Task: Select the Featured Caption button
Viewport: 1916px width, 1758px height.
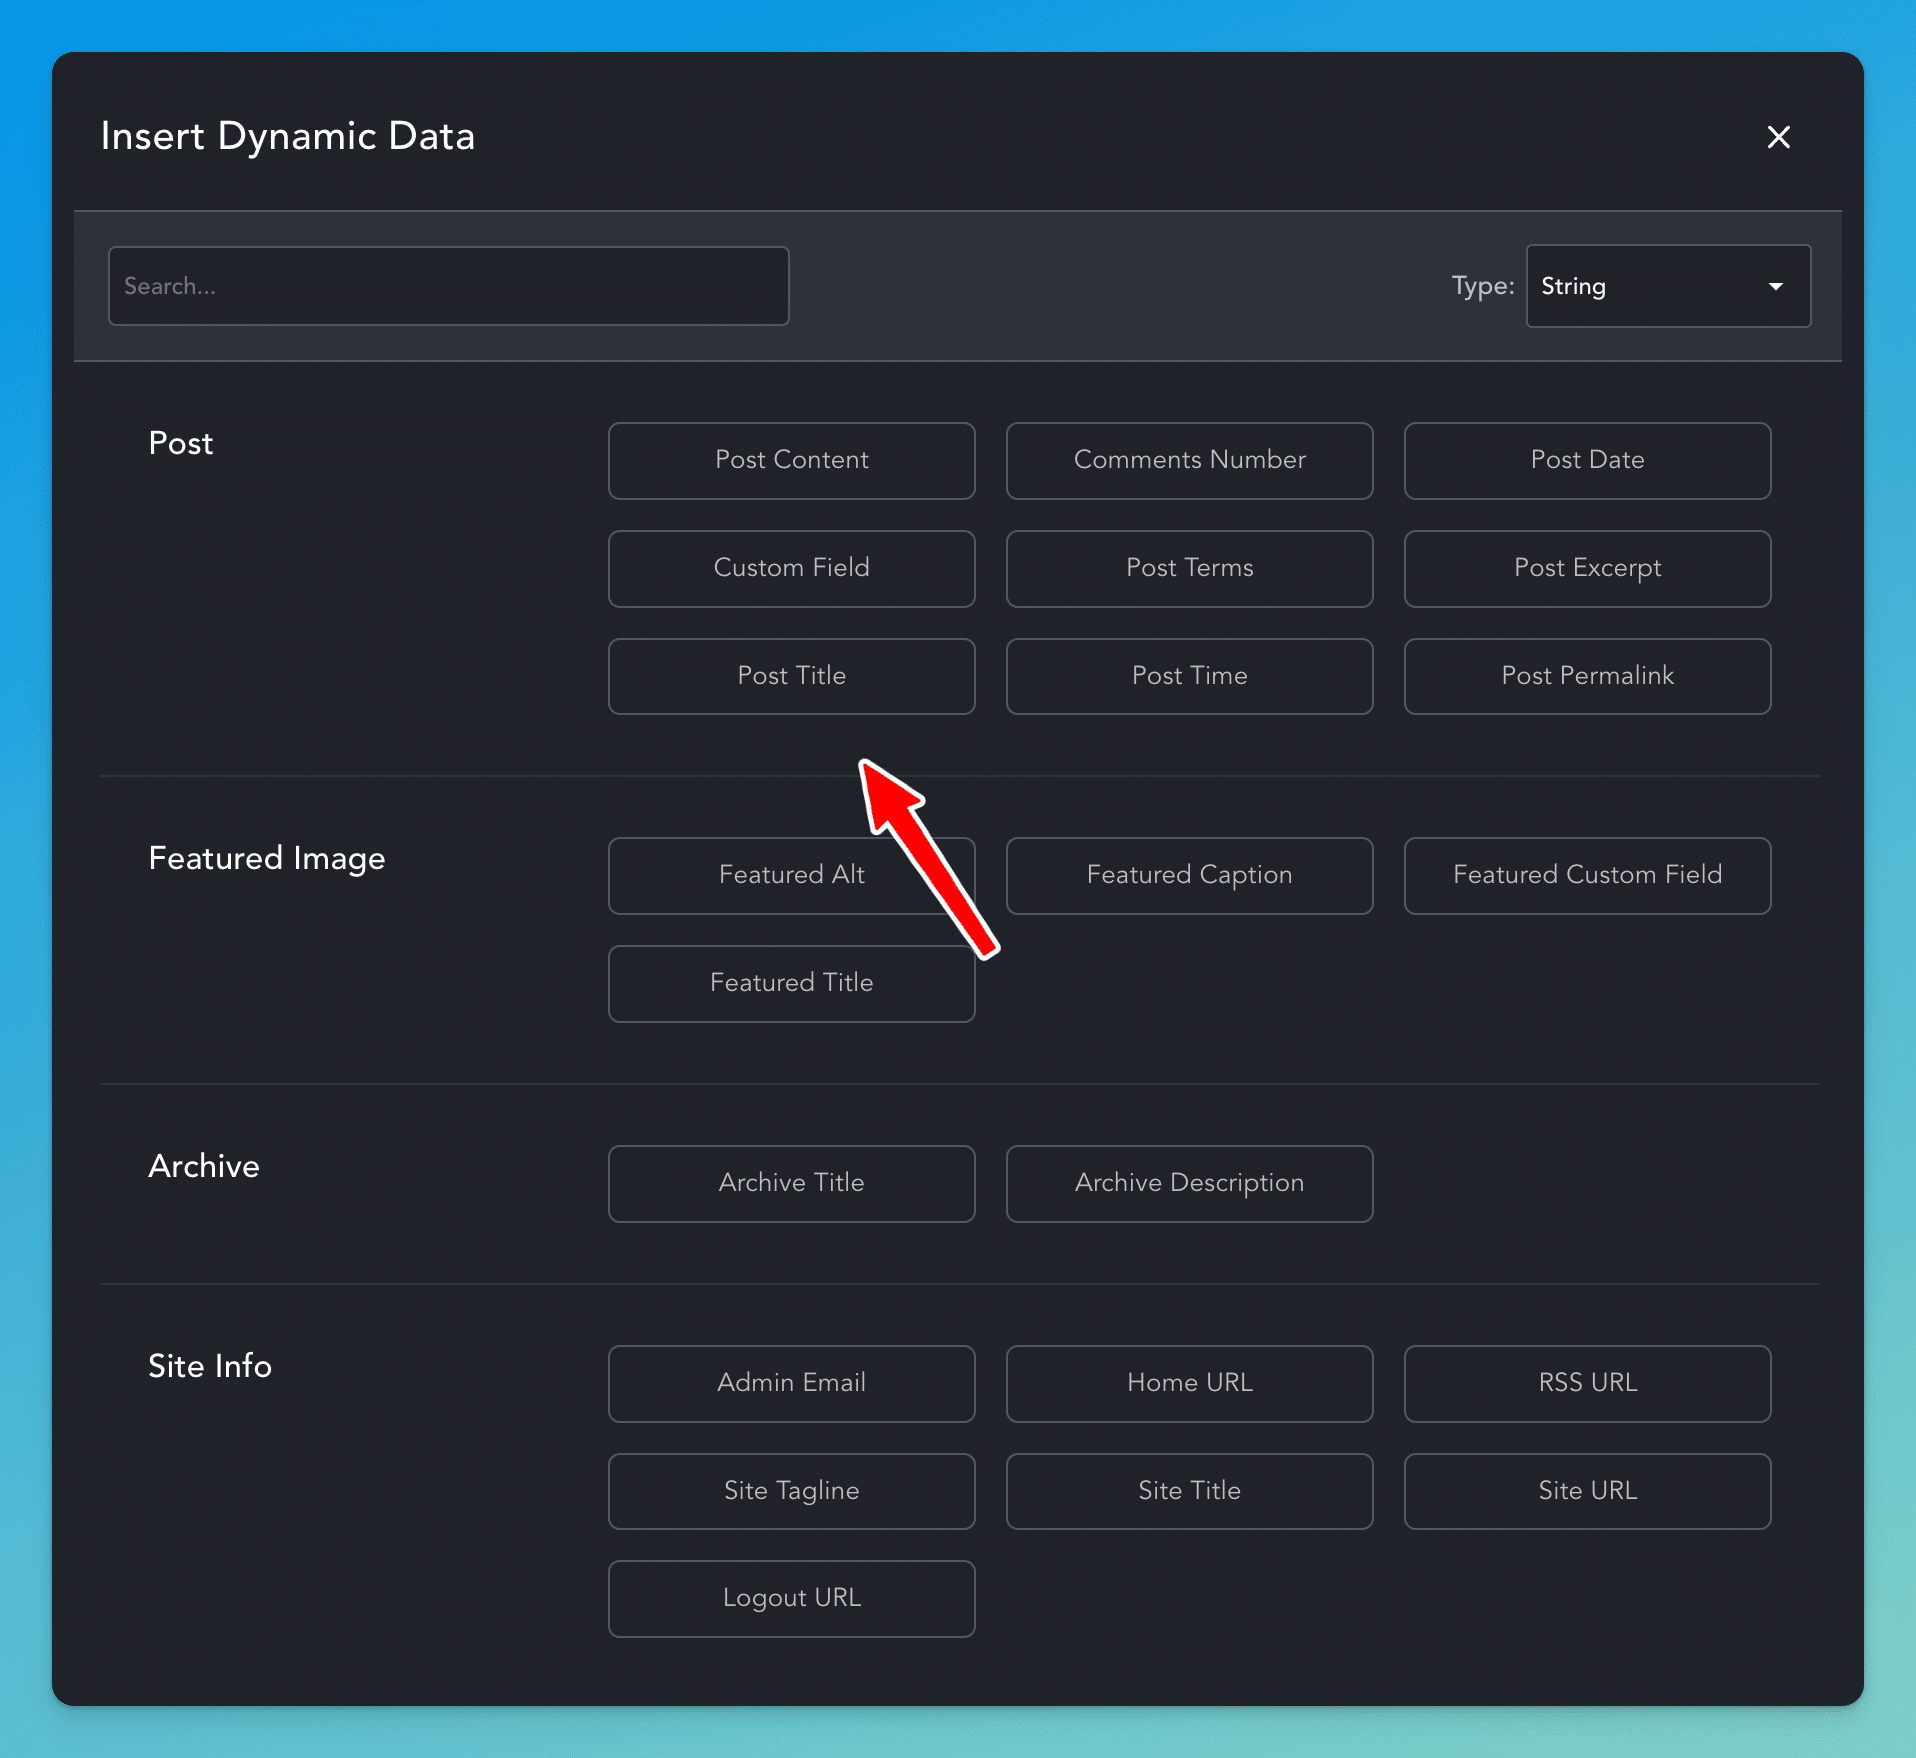Action: tap(1189, 875)
